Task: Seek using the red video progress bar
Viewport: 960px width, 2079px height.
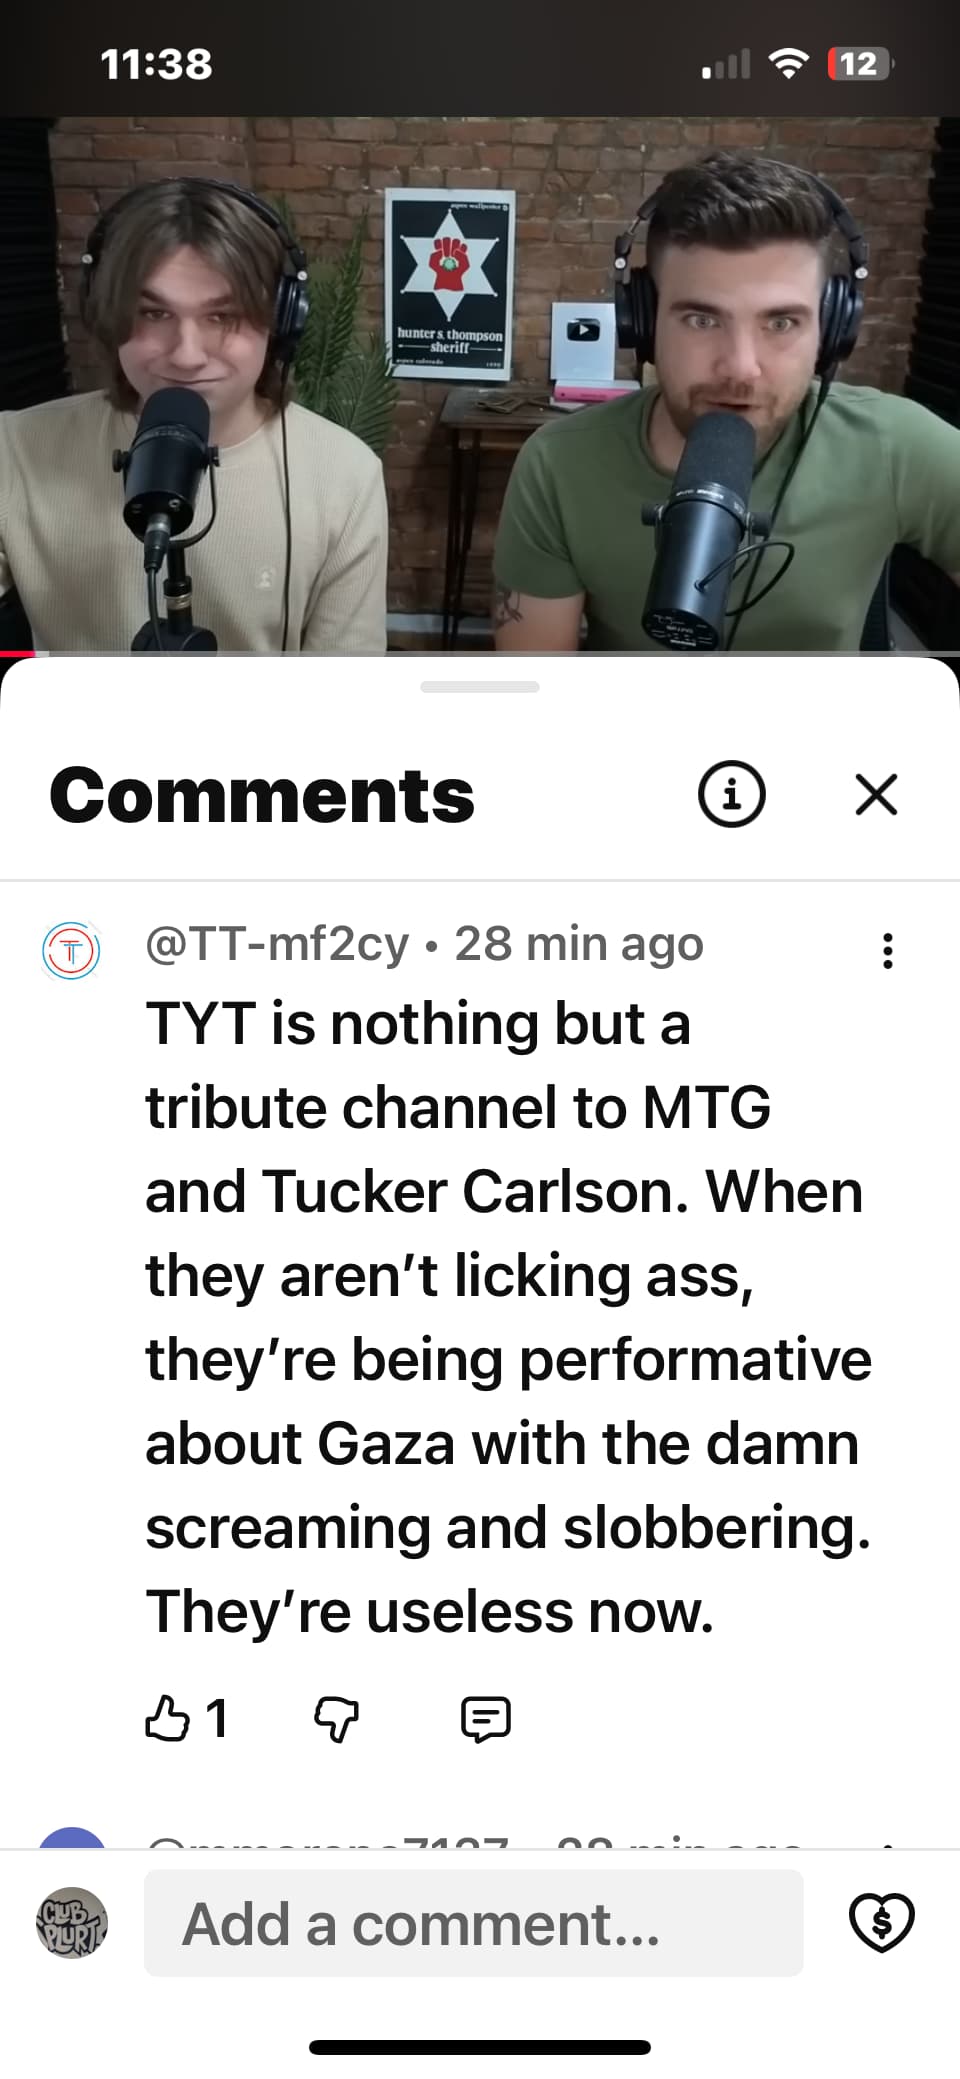Action: click(x=480, y=654)
